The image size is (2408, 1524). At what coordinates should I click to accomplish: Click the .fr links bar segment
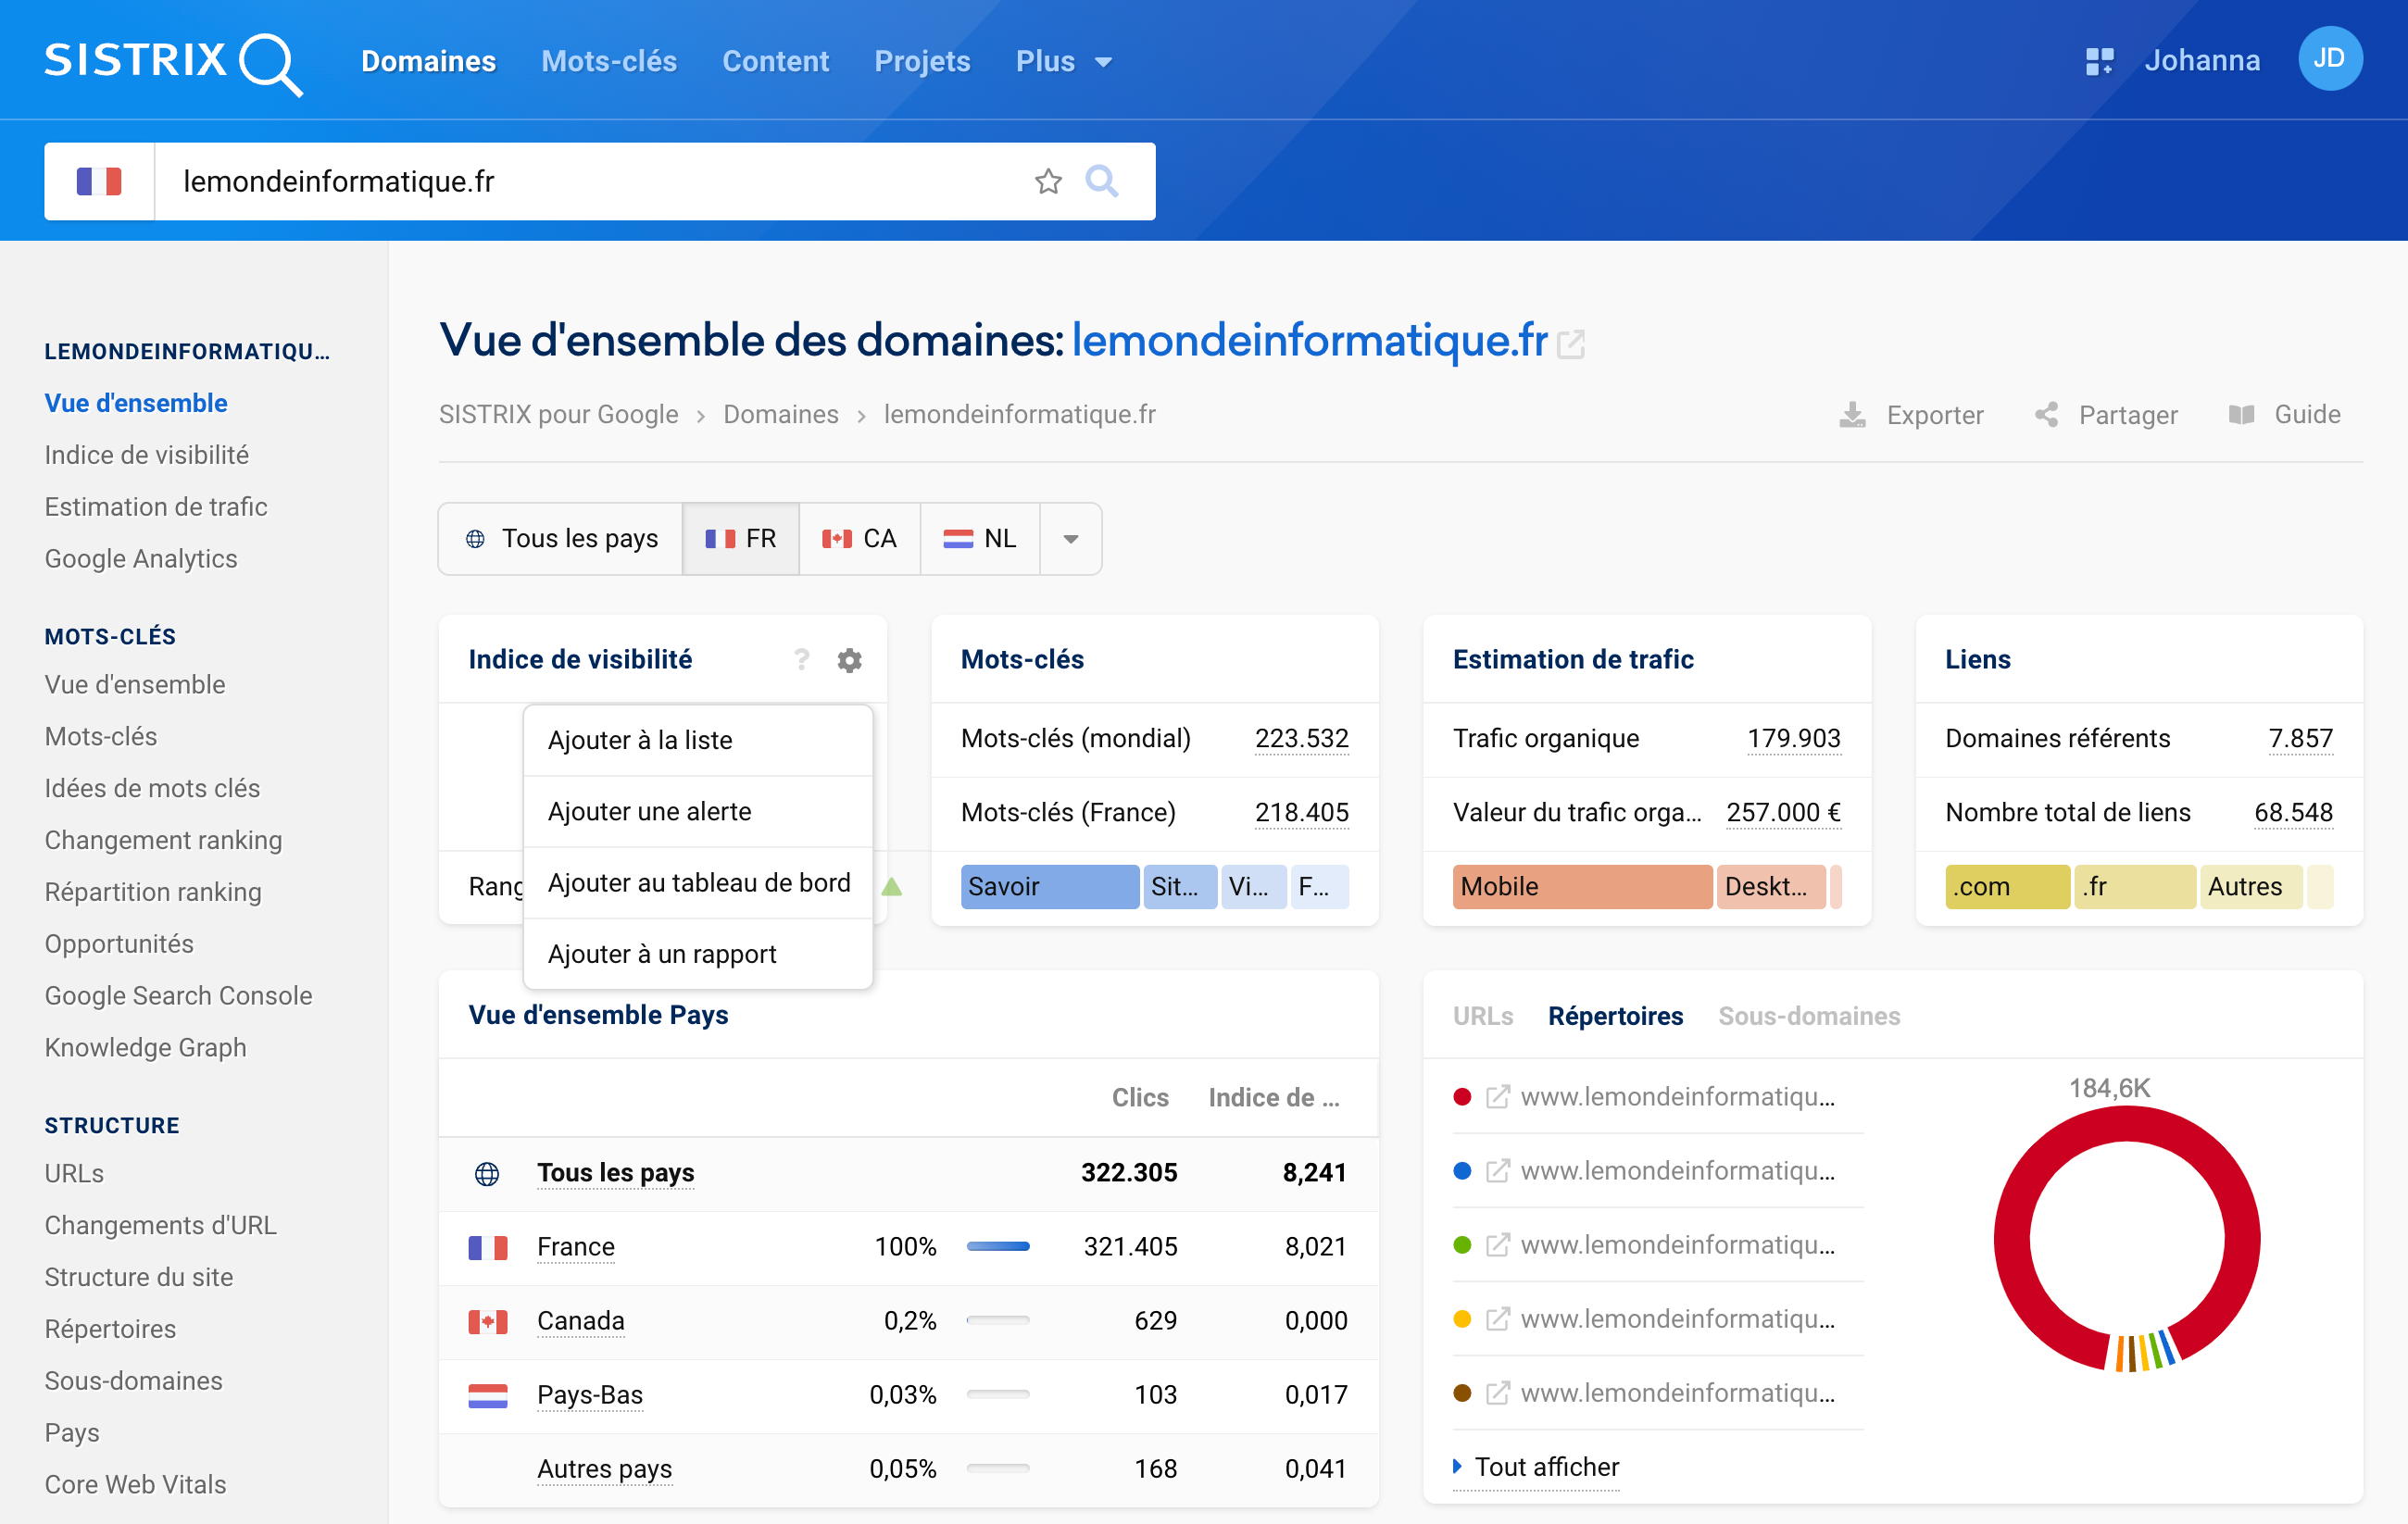click(2135, 886)
